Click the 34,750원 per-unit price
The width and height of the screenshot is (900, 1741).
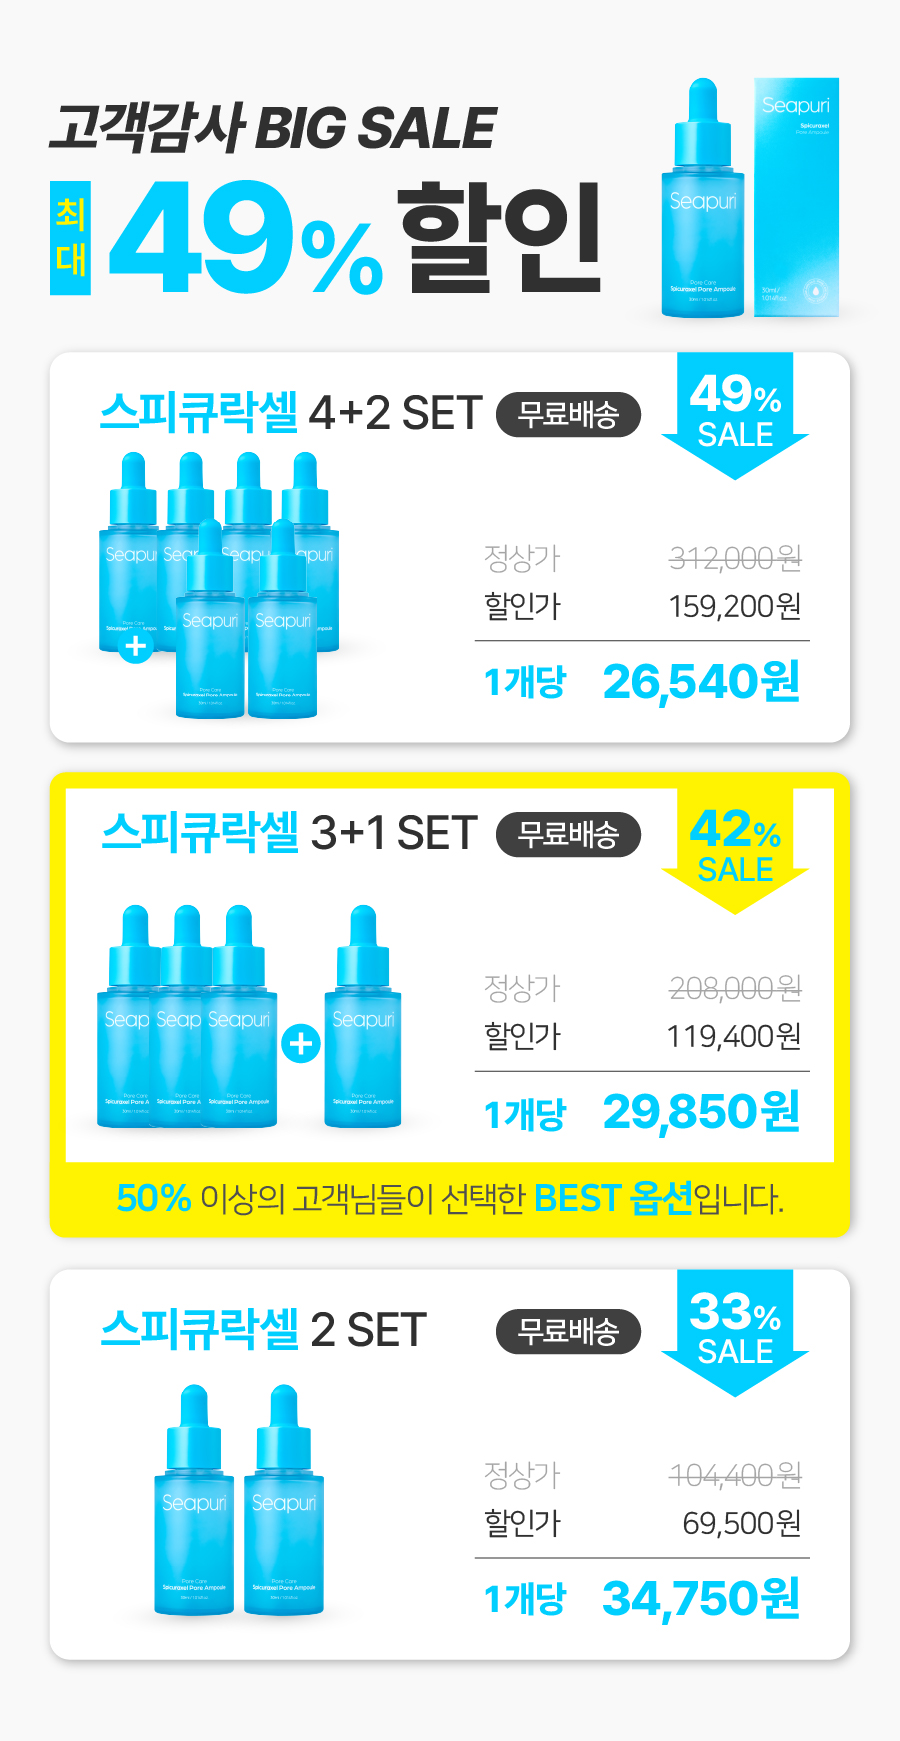point(701,1599)
